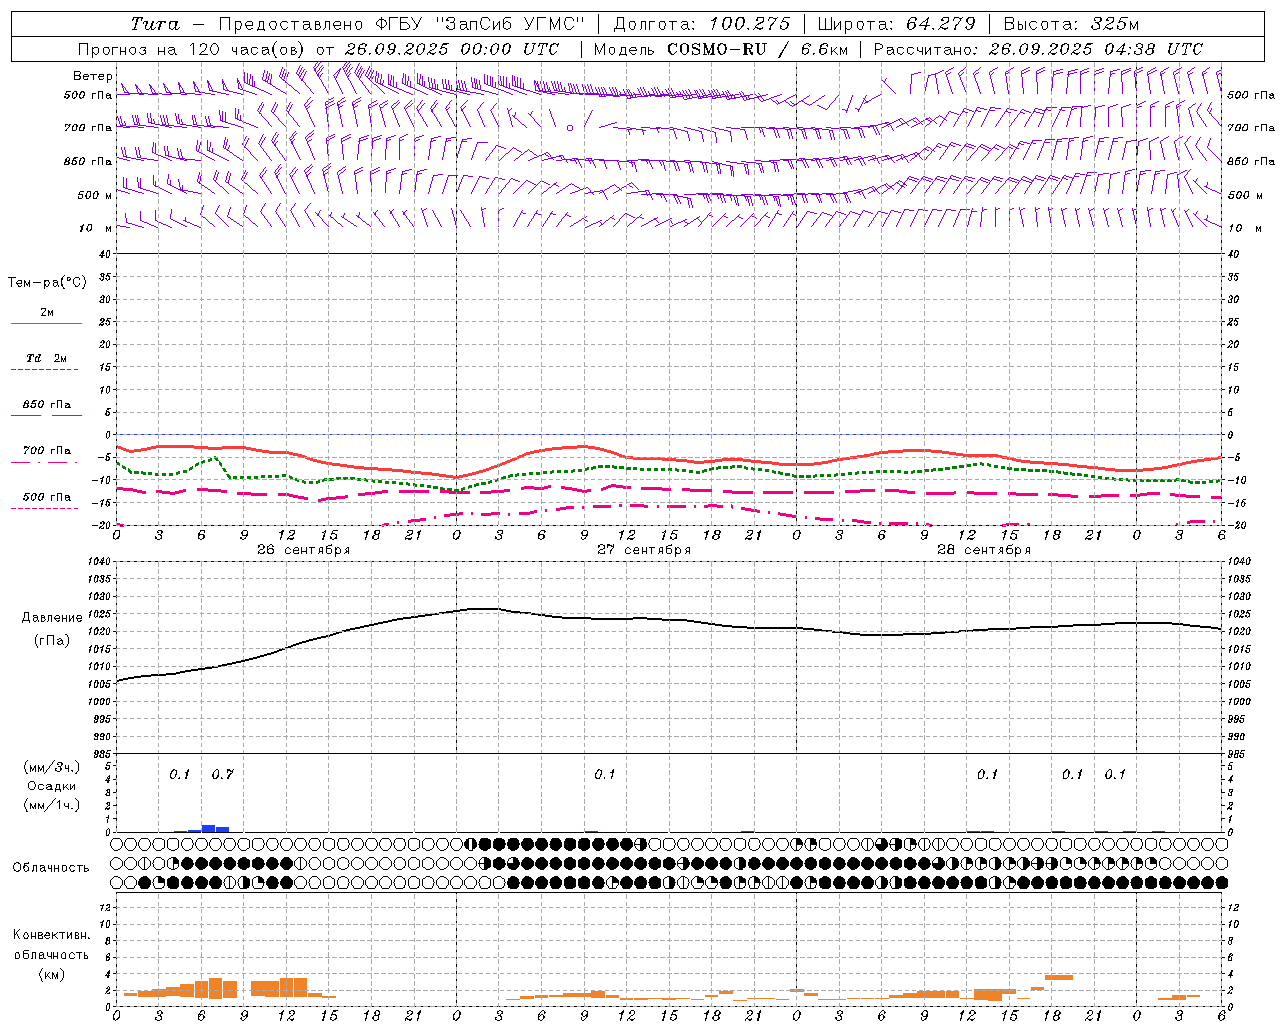The width and height of the screenshot is (1280, 1024).
Task: Click the "850 гПа" temperature legend entry
Action: 46,405
